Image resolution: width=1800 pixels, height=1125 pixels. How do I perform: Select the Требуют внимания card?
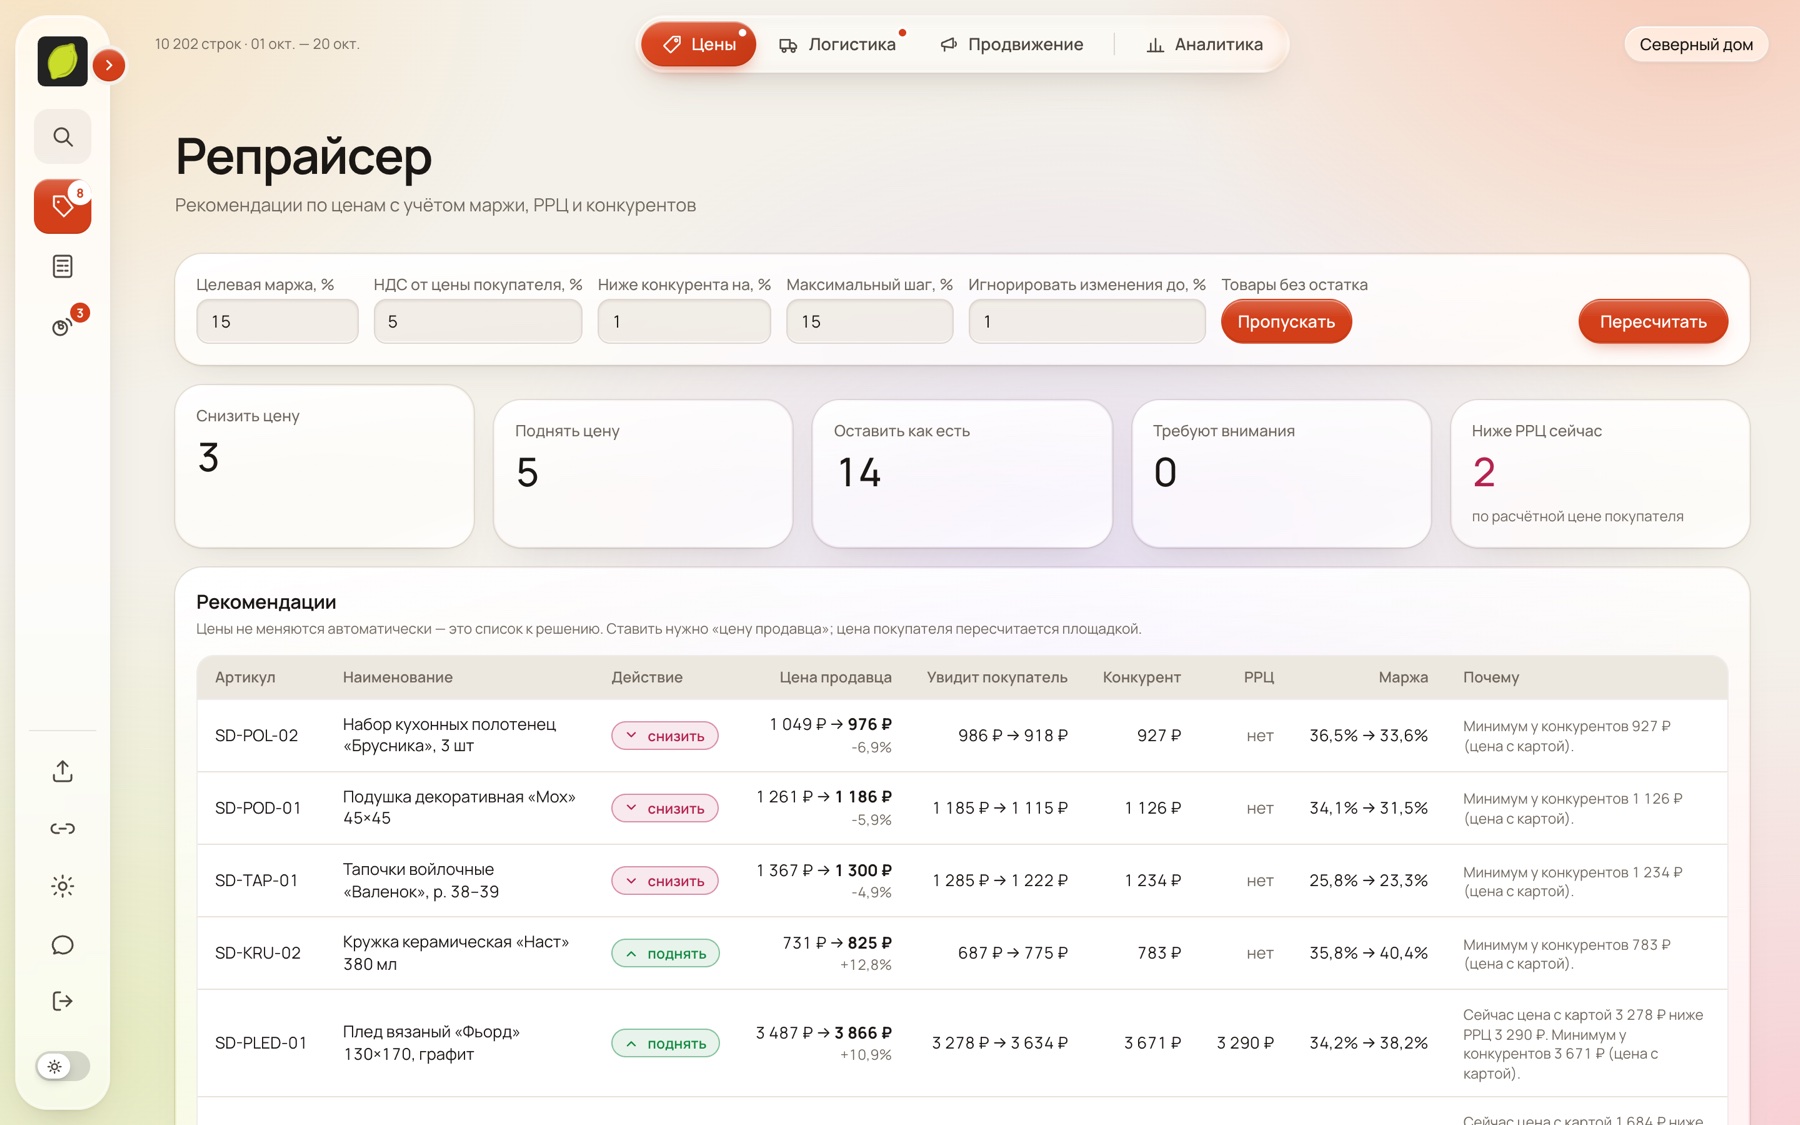point(1281,474)
